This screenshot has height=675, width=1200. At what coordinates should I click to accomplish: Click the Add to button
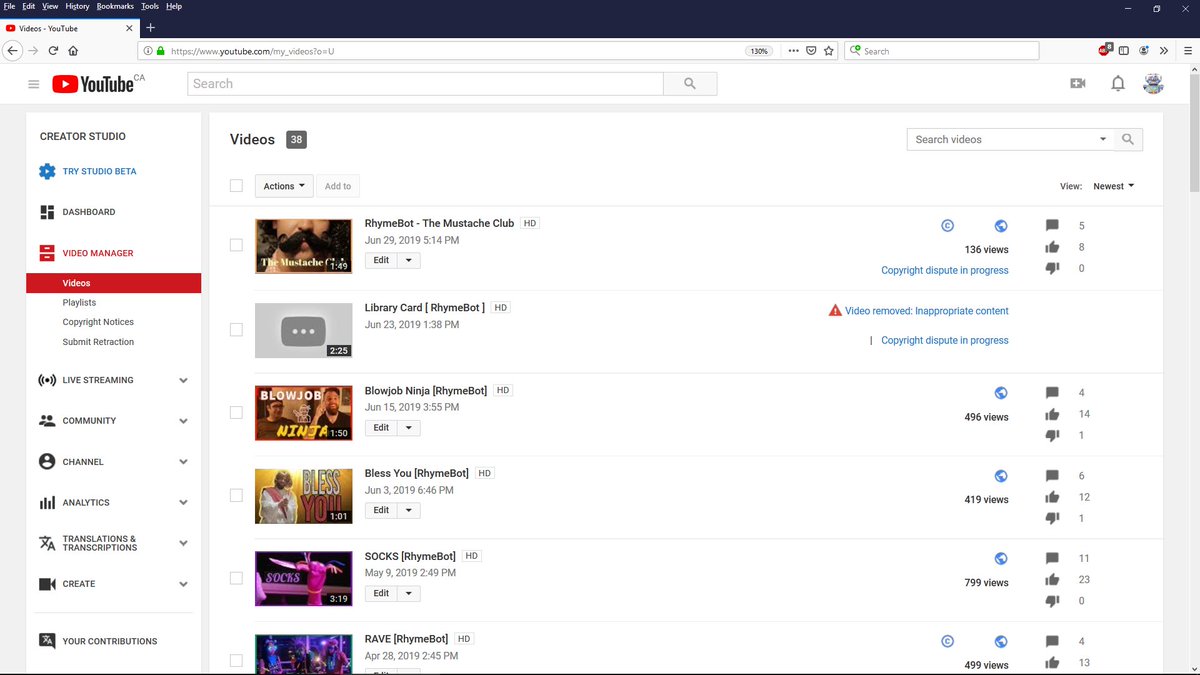pos(338,186)
